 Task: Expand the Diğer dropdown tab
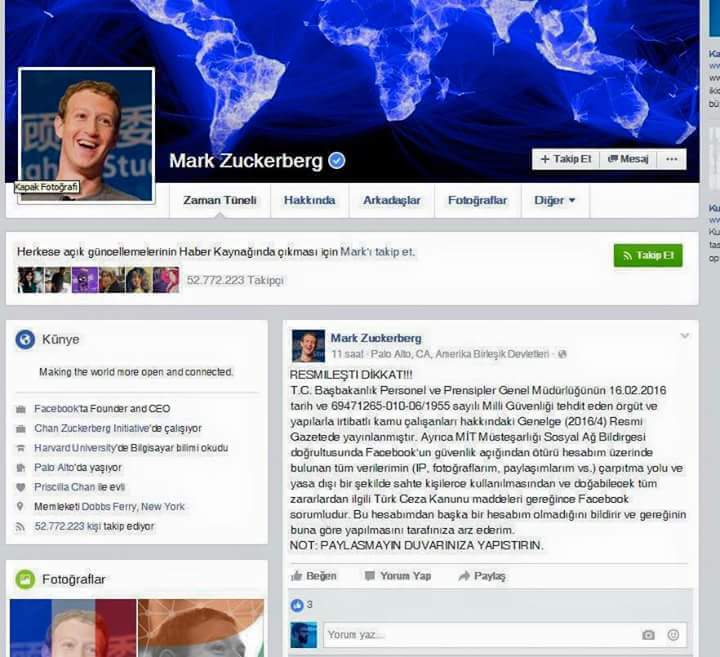(x=555, y=200)
